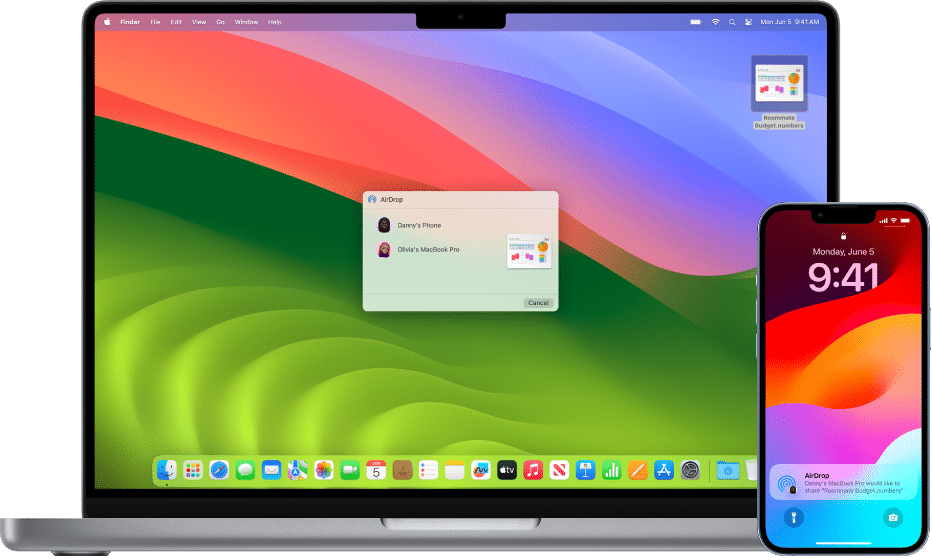Click Olivia's MacBook Pro avatar in AirDrop
Viewport: 932px width, 560px height.
click(384, 250)
